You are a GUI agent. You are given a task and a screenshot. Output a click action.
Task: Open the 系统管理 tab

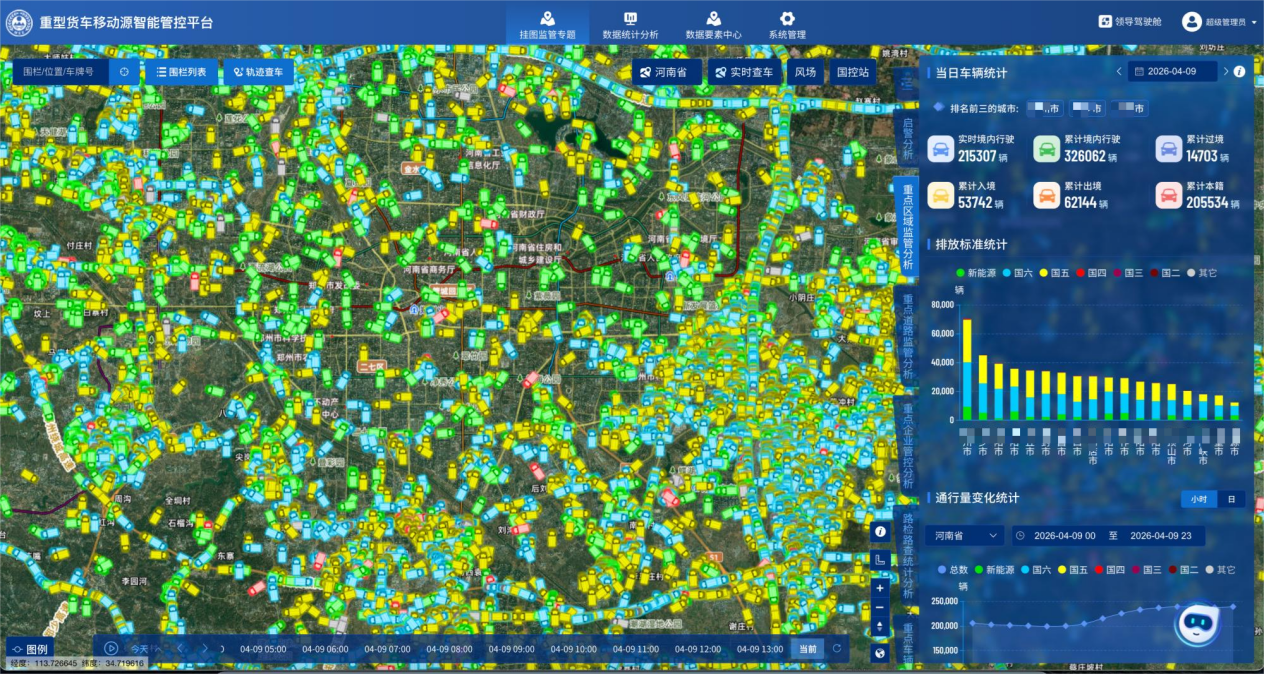click(x=787, y=24)
